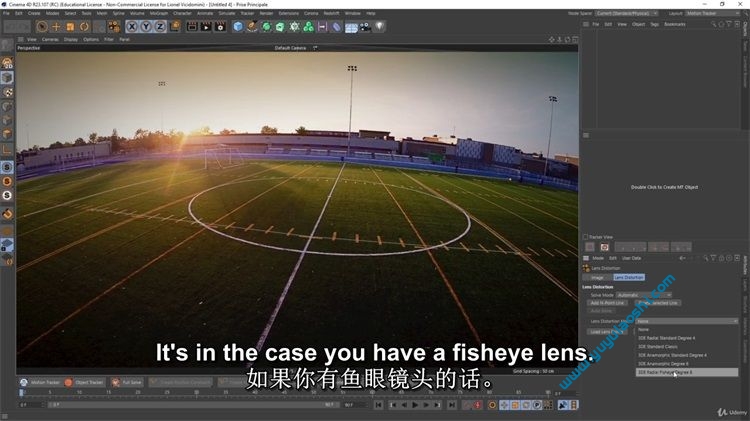Image resolution: width=750 pixels, height=421 pixels.
Task: Add a Light object
Action: point(379,27)
